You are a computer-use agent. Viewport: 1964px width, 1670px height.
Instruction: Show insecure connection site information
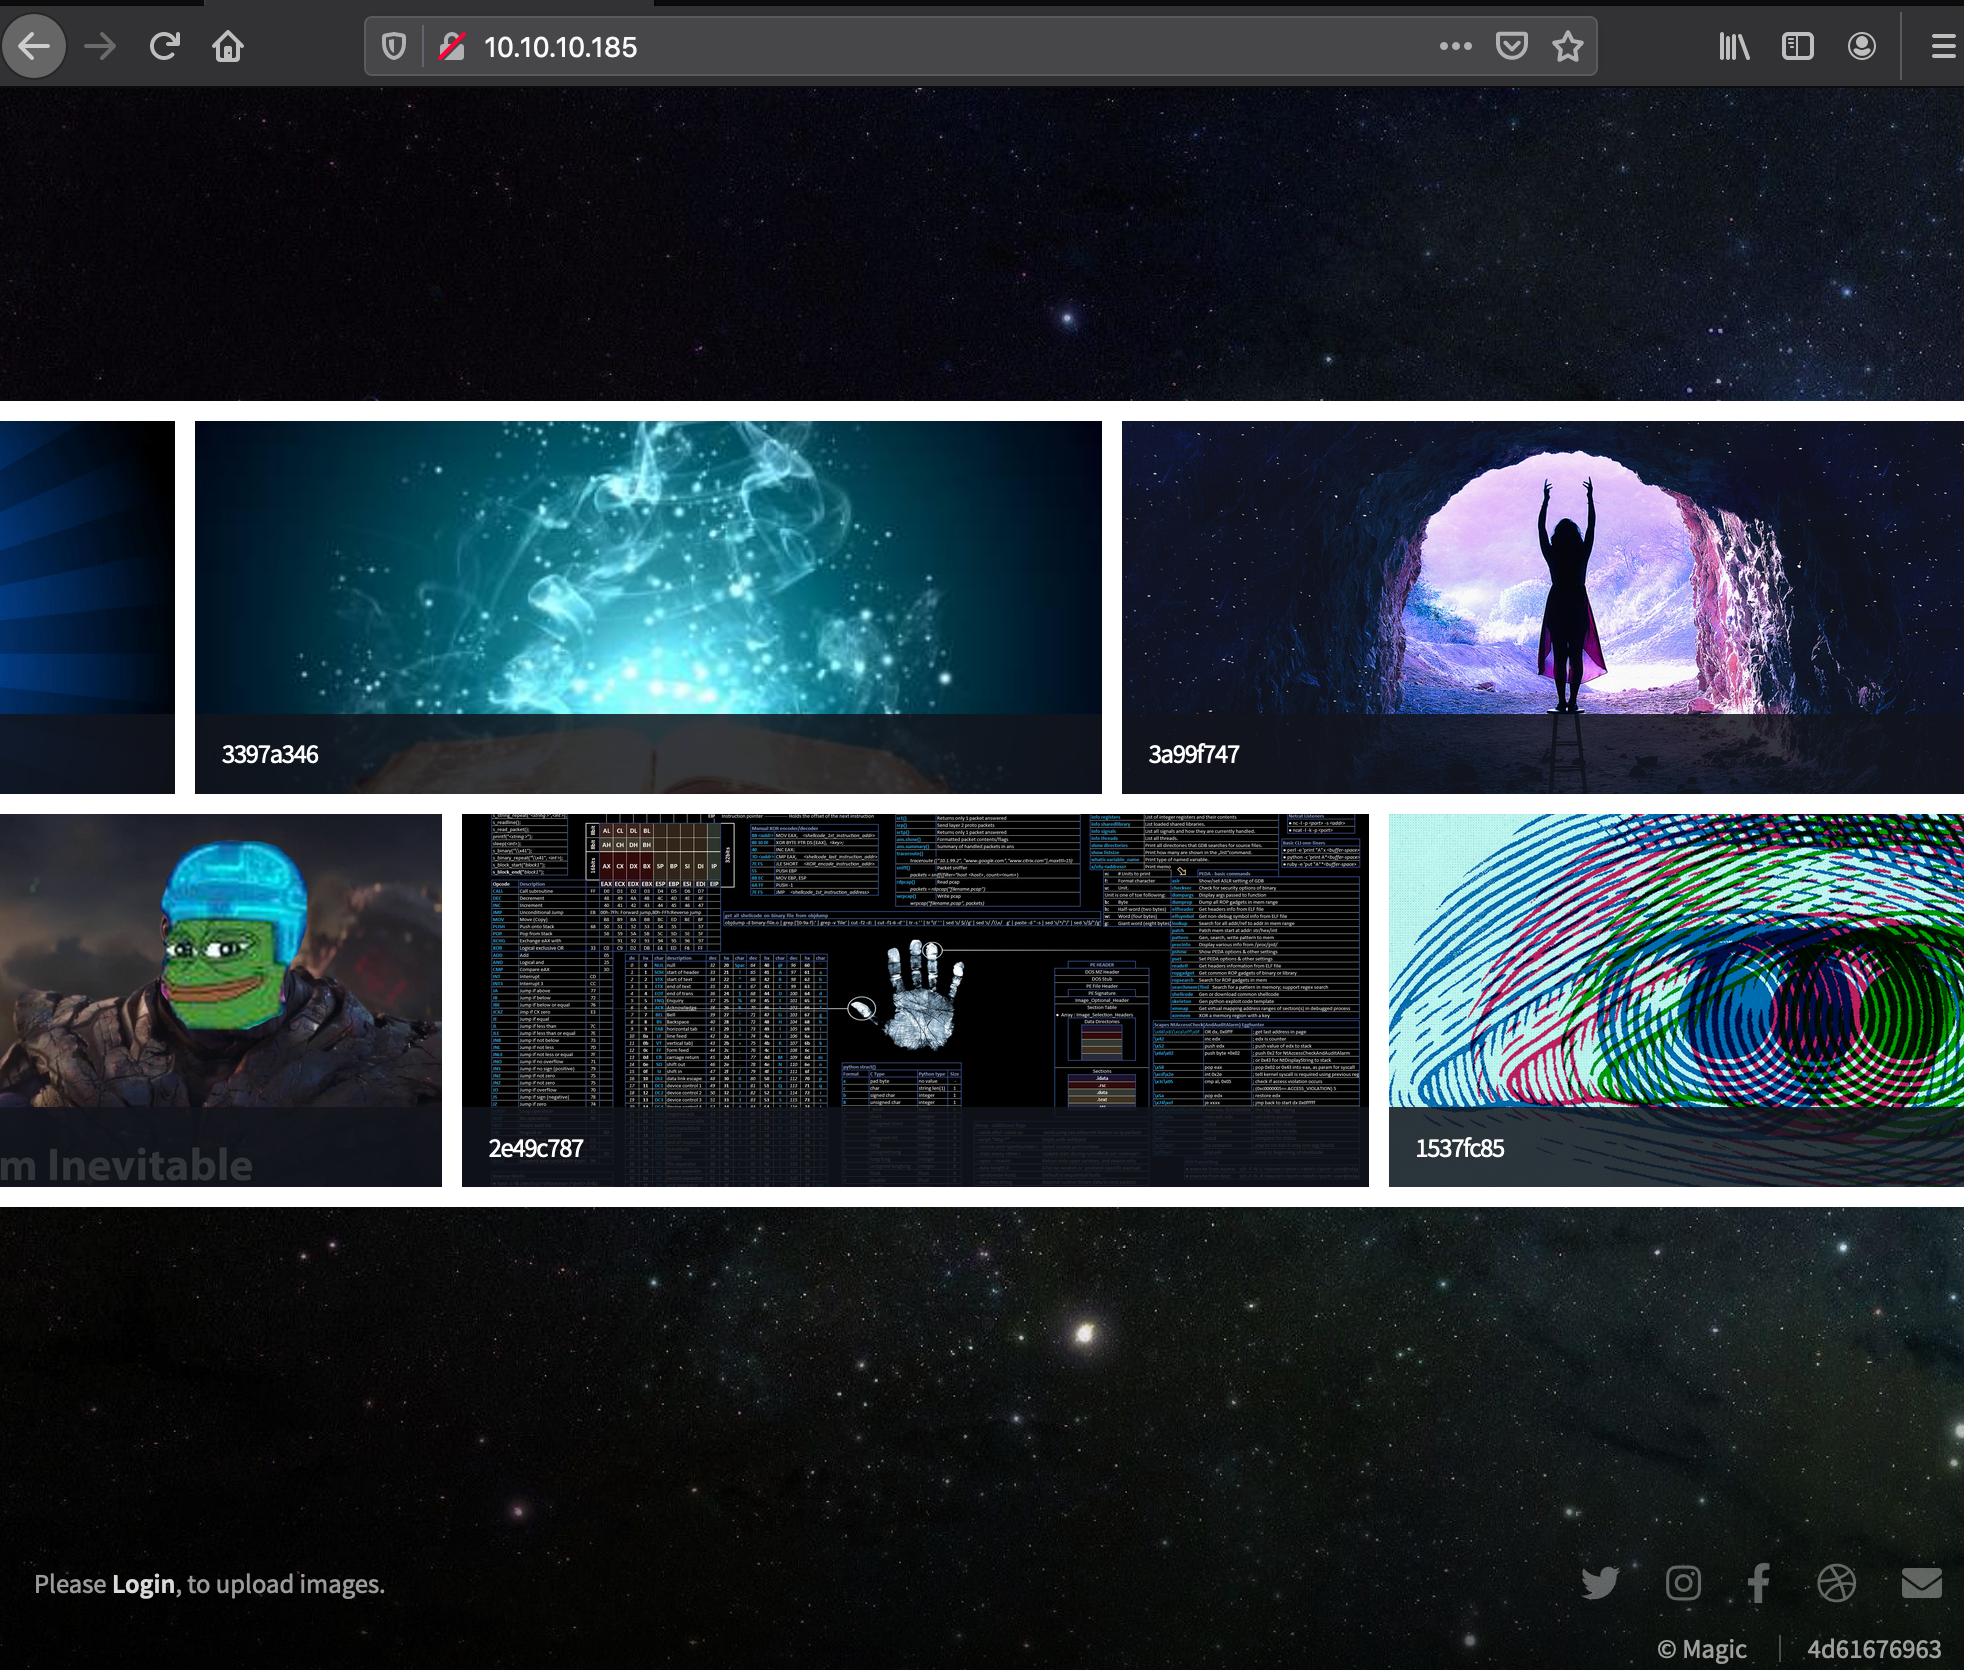(452, 46)
